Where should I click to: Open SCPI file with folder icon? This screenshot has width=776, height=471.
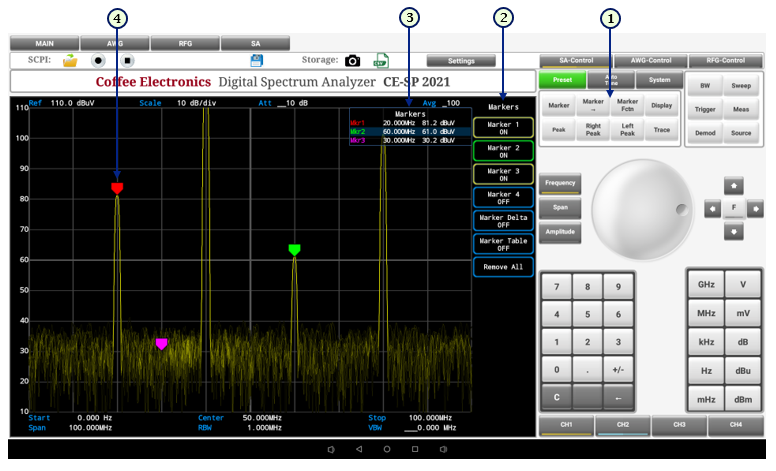(x=70, y=61)
